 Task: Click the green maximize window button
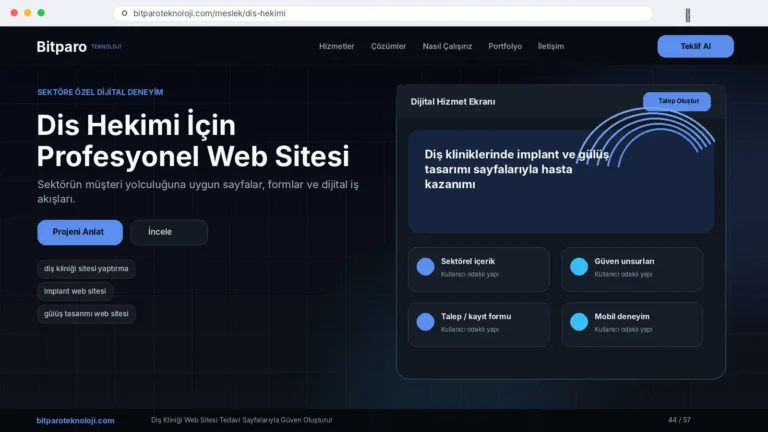41,13
